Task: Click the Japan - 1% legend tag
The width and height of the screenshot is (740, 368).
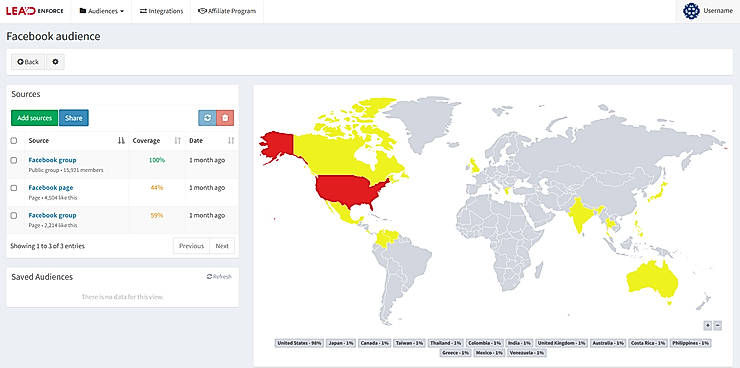Action: (x=341, y=343)
